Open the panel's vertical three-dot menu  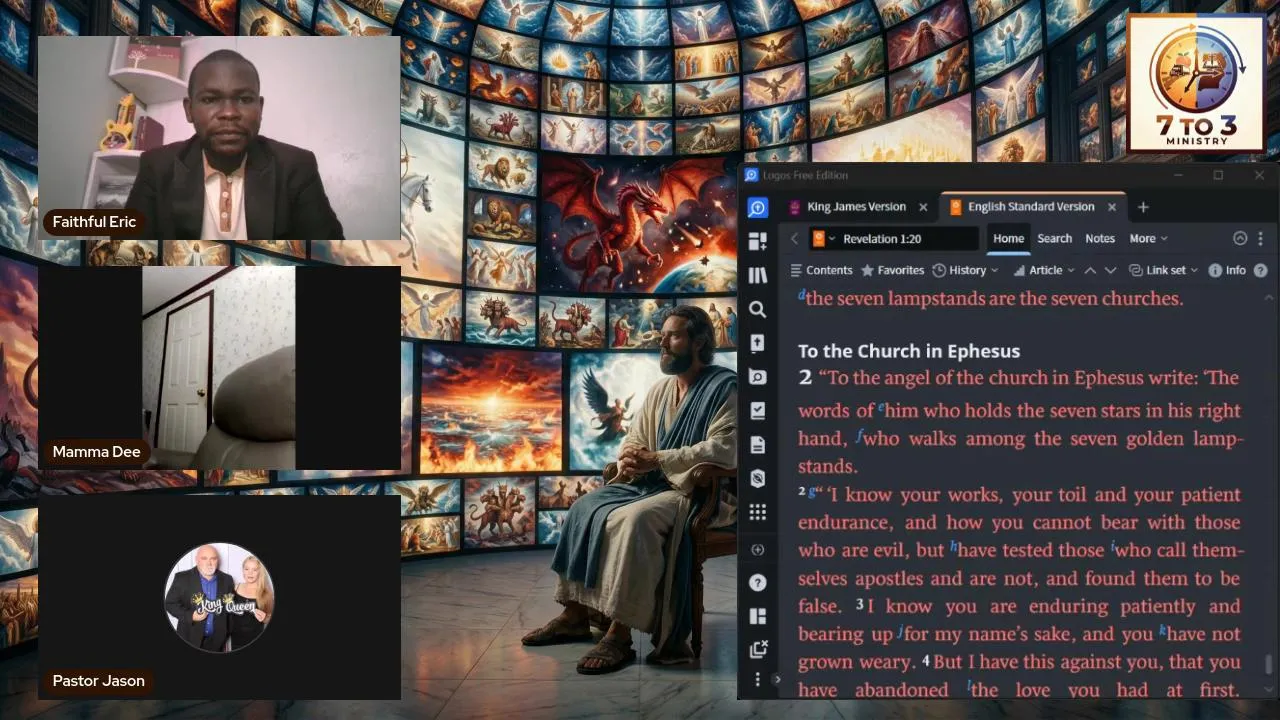tap(1260, 239)
